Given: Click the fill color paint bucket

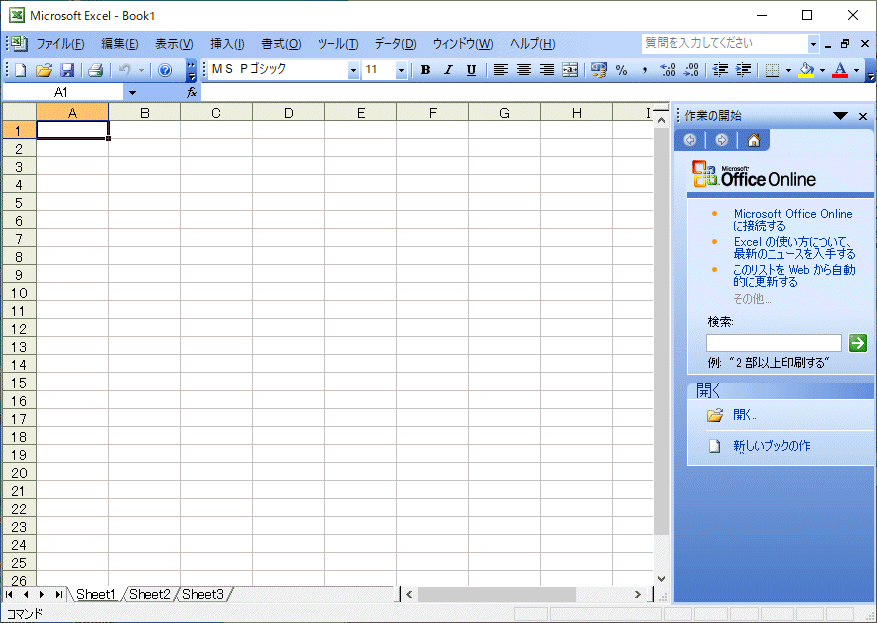Looking at the screenshot, I should point(806,70).
